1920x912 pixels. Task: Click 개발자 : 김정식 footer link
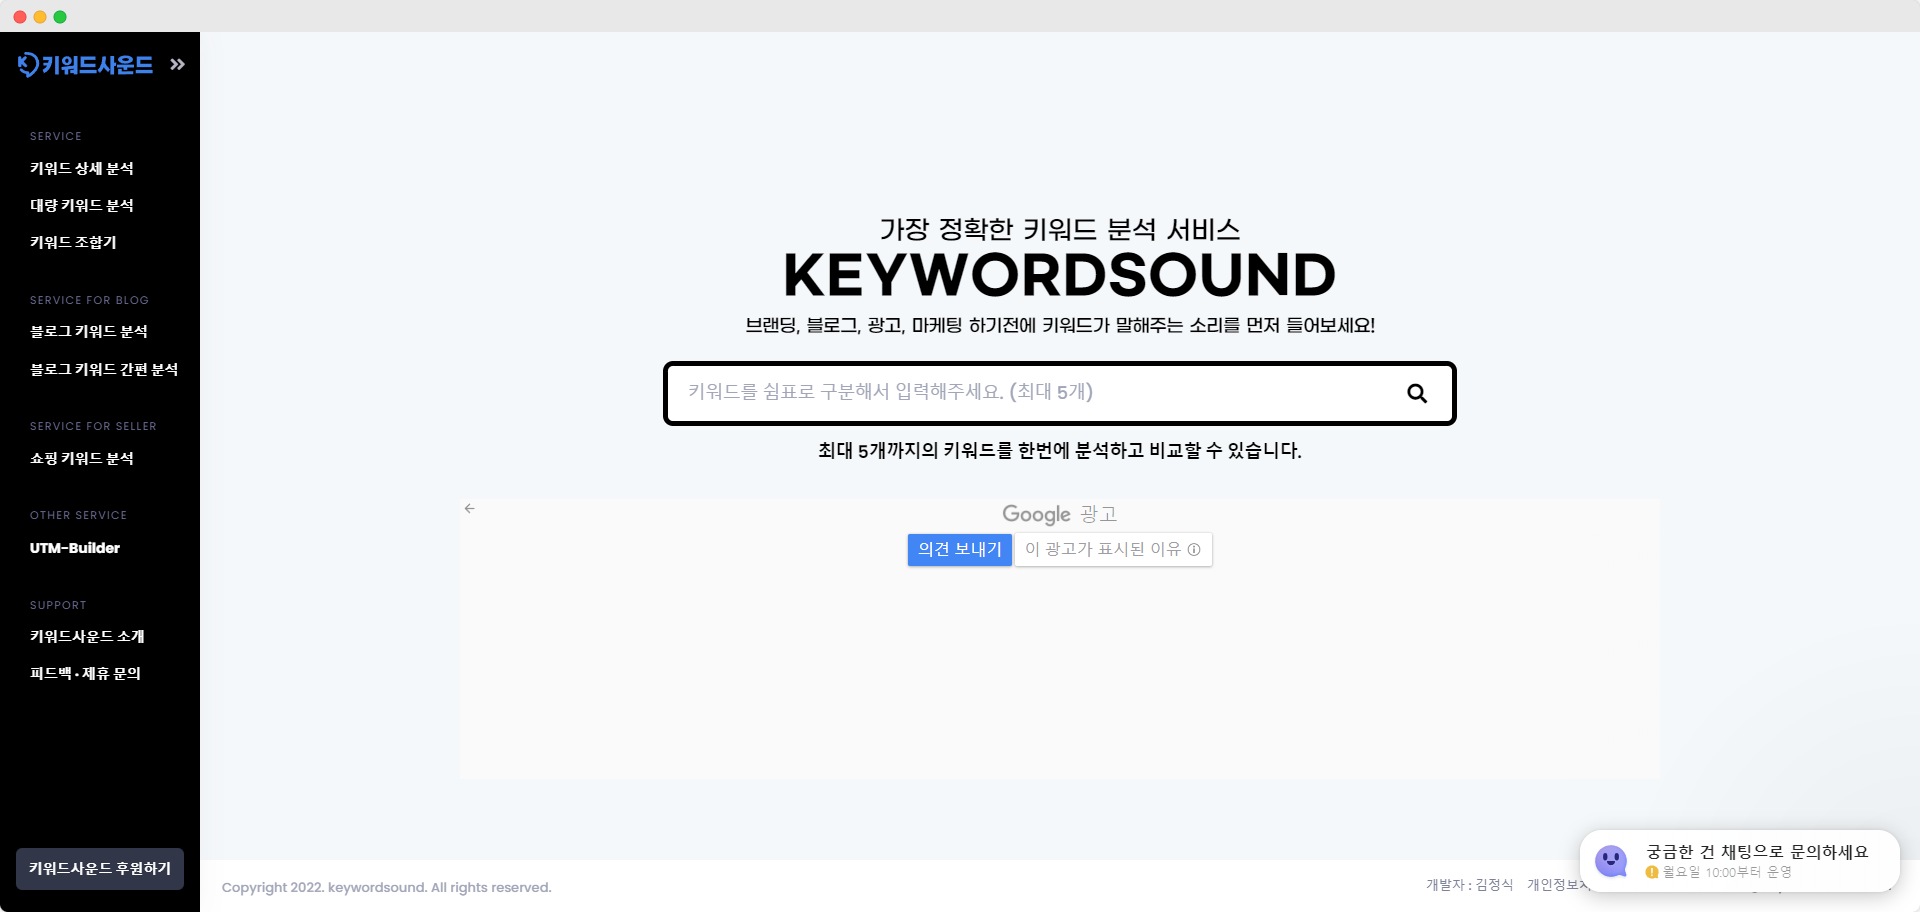[x=1469, y=885]
